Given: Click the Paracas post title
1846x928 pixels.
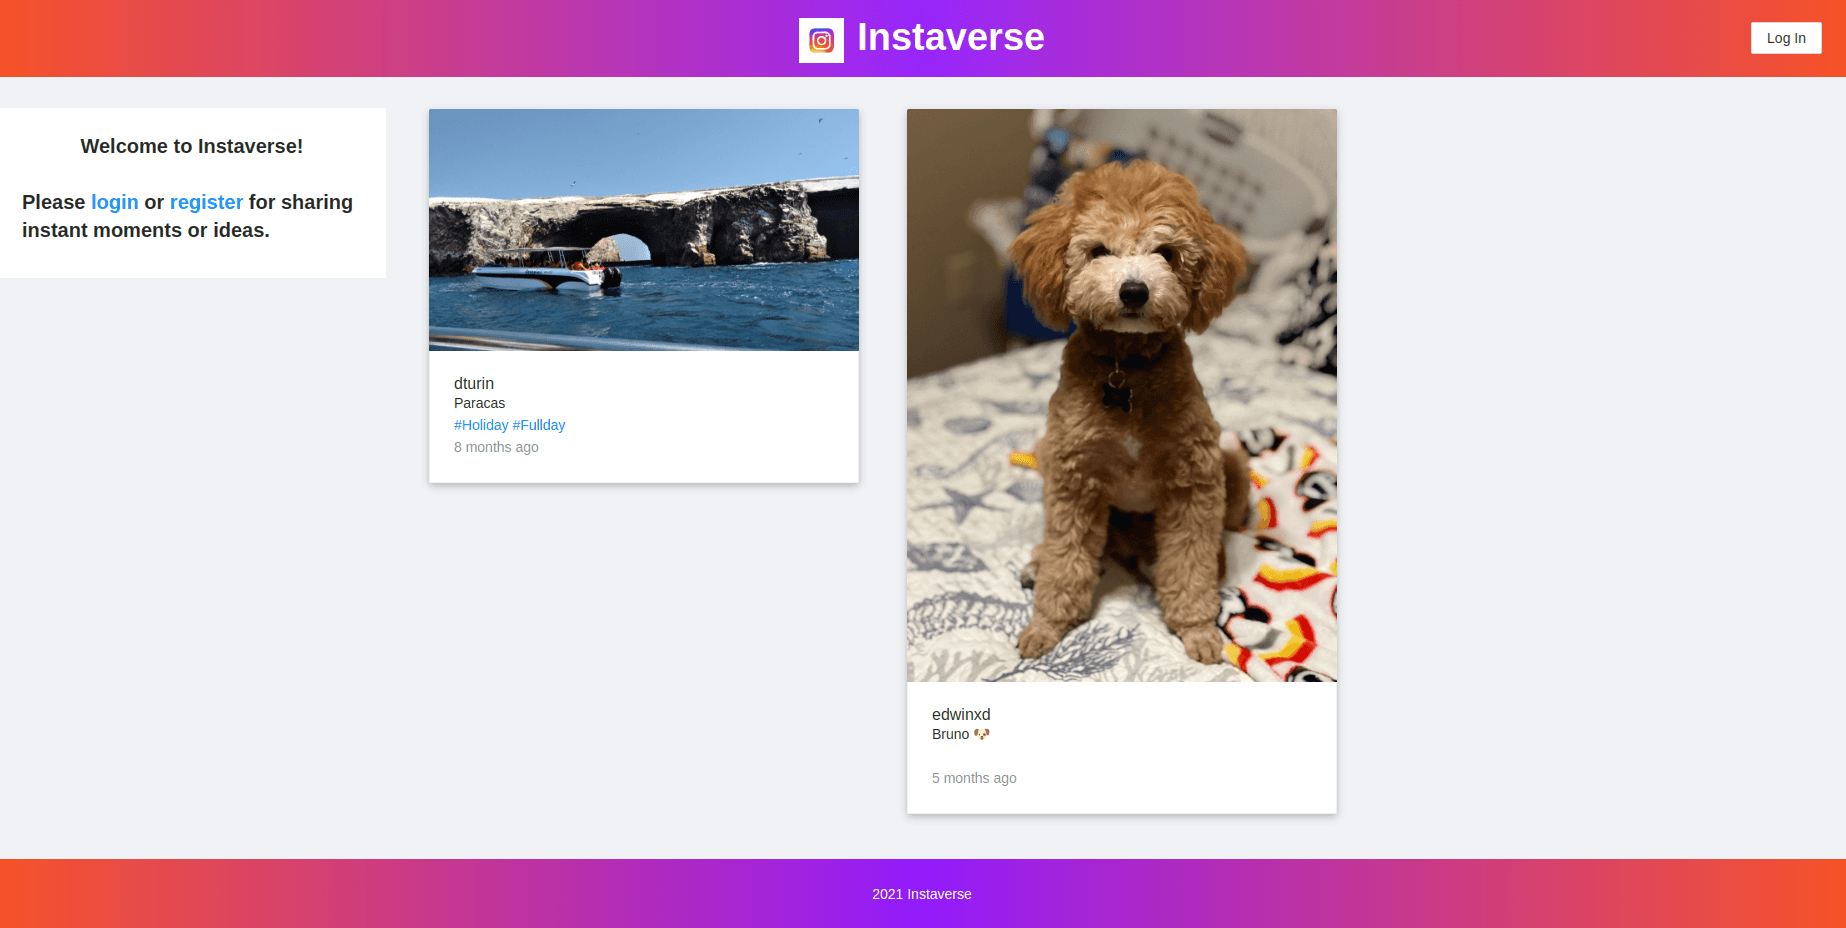Looking at the screenshot, I should (479, 403).
